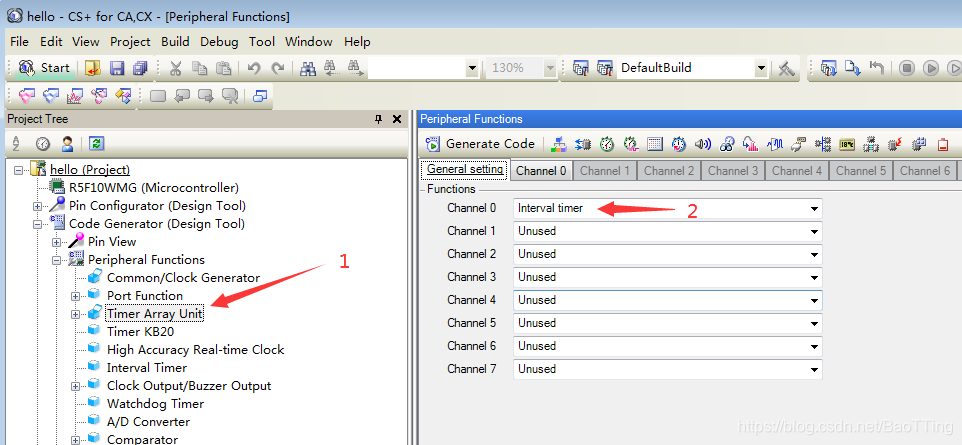Switch to the General setting tab
The height and width of the screenshot is (445, 962).
(x=465, y=169)
